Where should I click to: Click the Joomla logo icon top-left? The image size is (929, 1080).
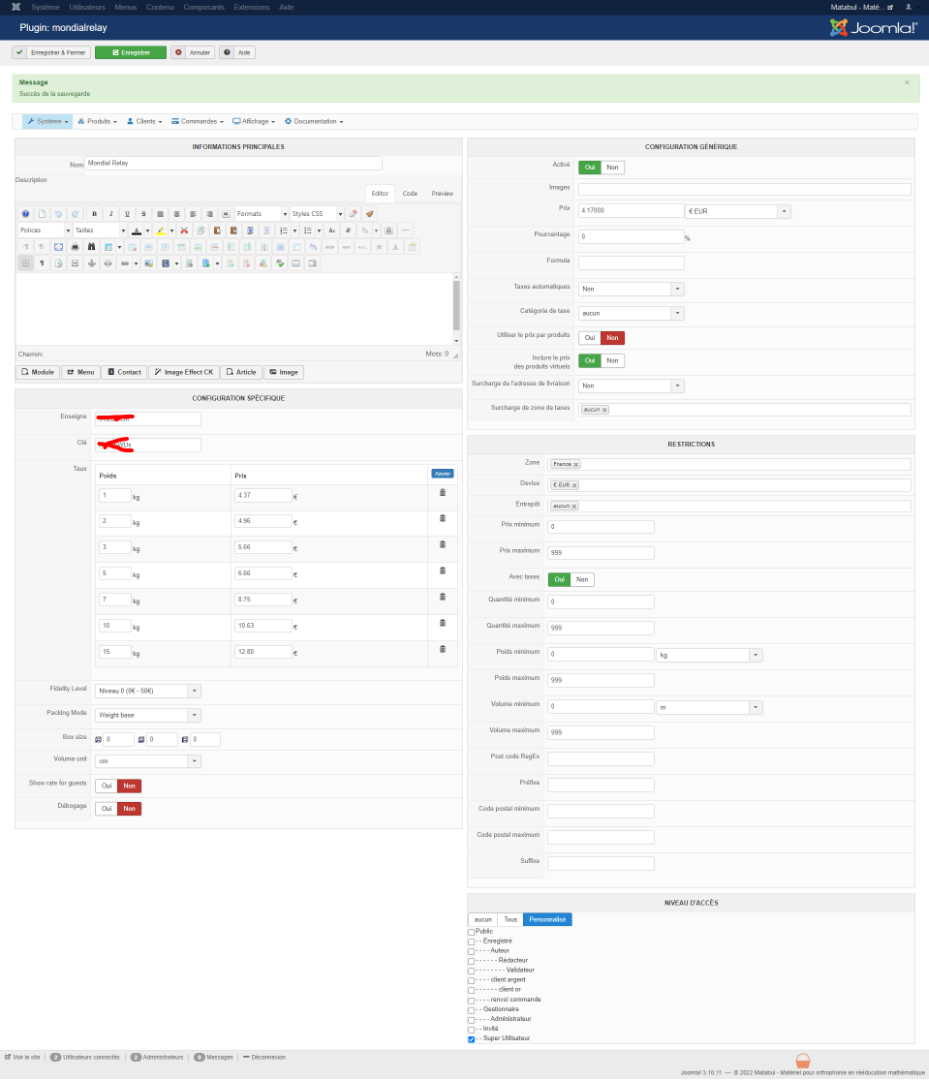(x=16, y=7)
